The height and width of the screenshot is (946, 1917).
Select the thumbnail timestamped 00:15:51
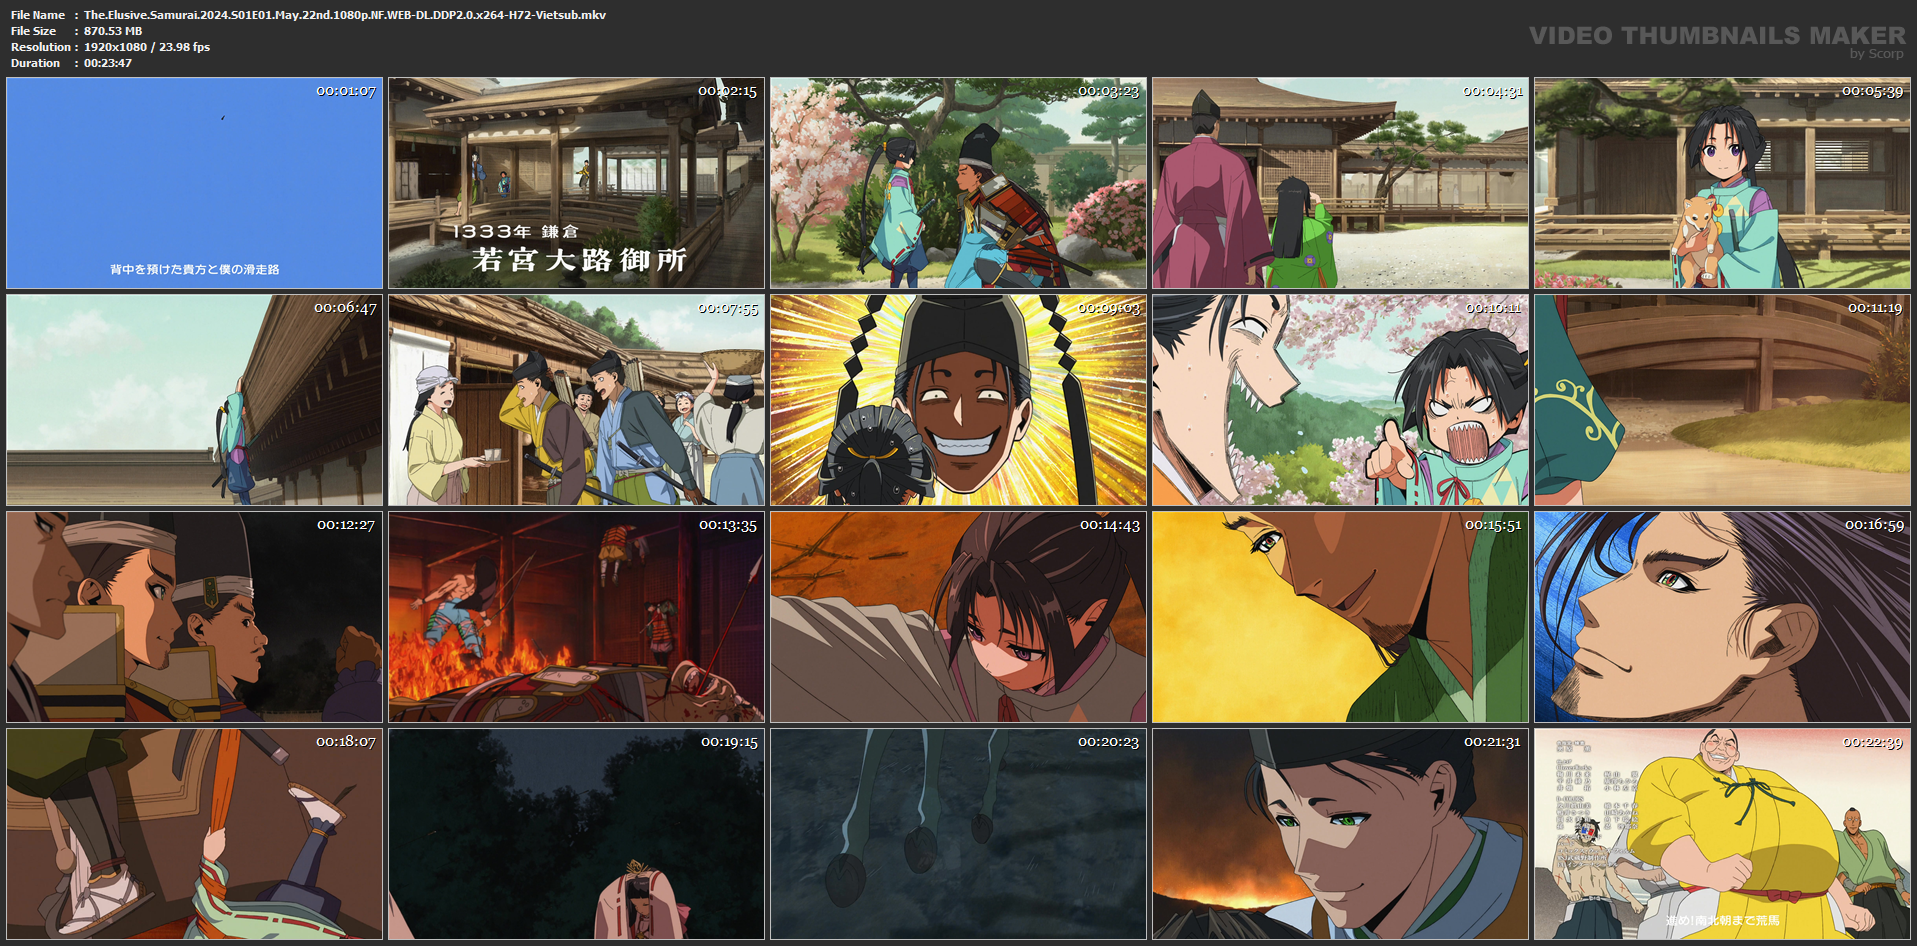1341,617
